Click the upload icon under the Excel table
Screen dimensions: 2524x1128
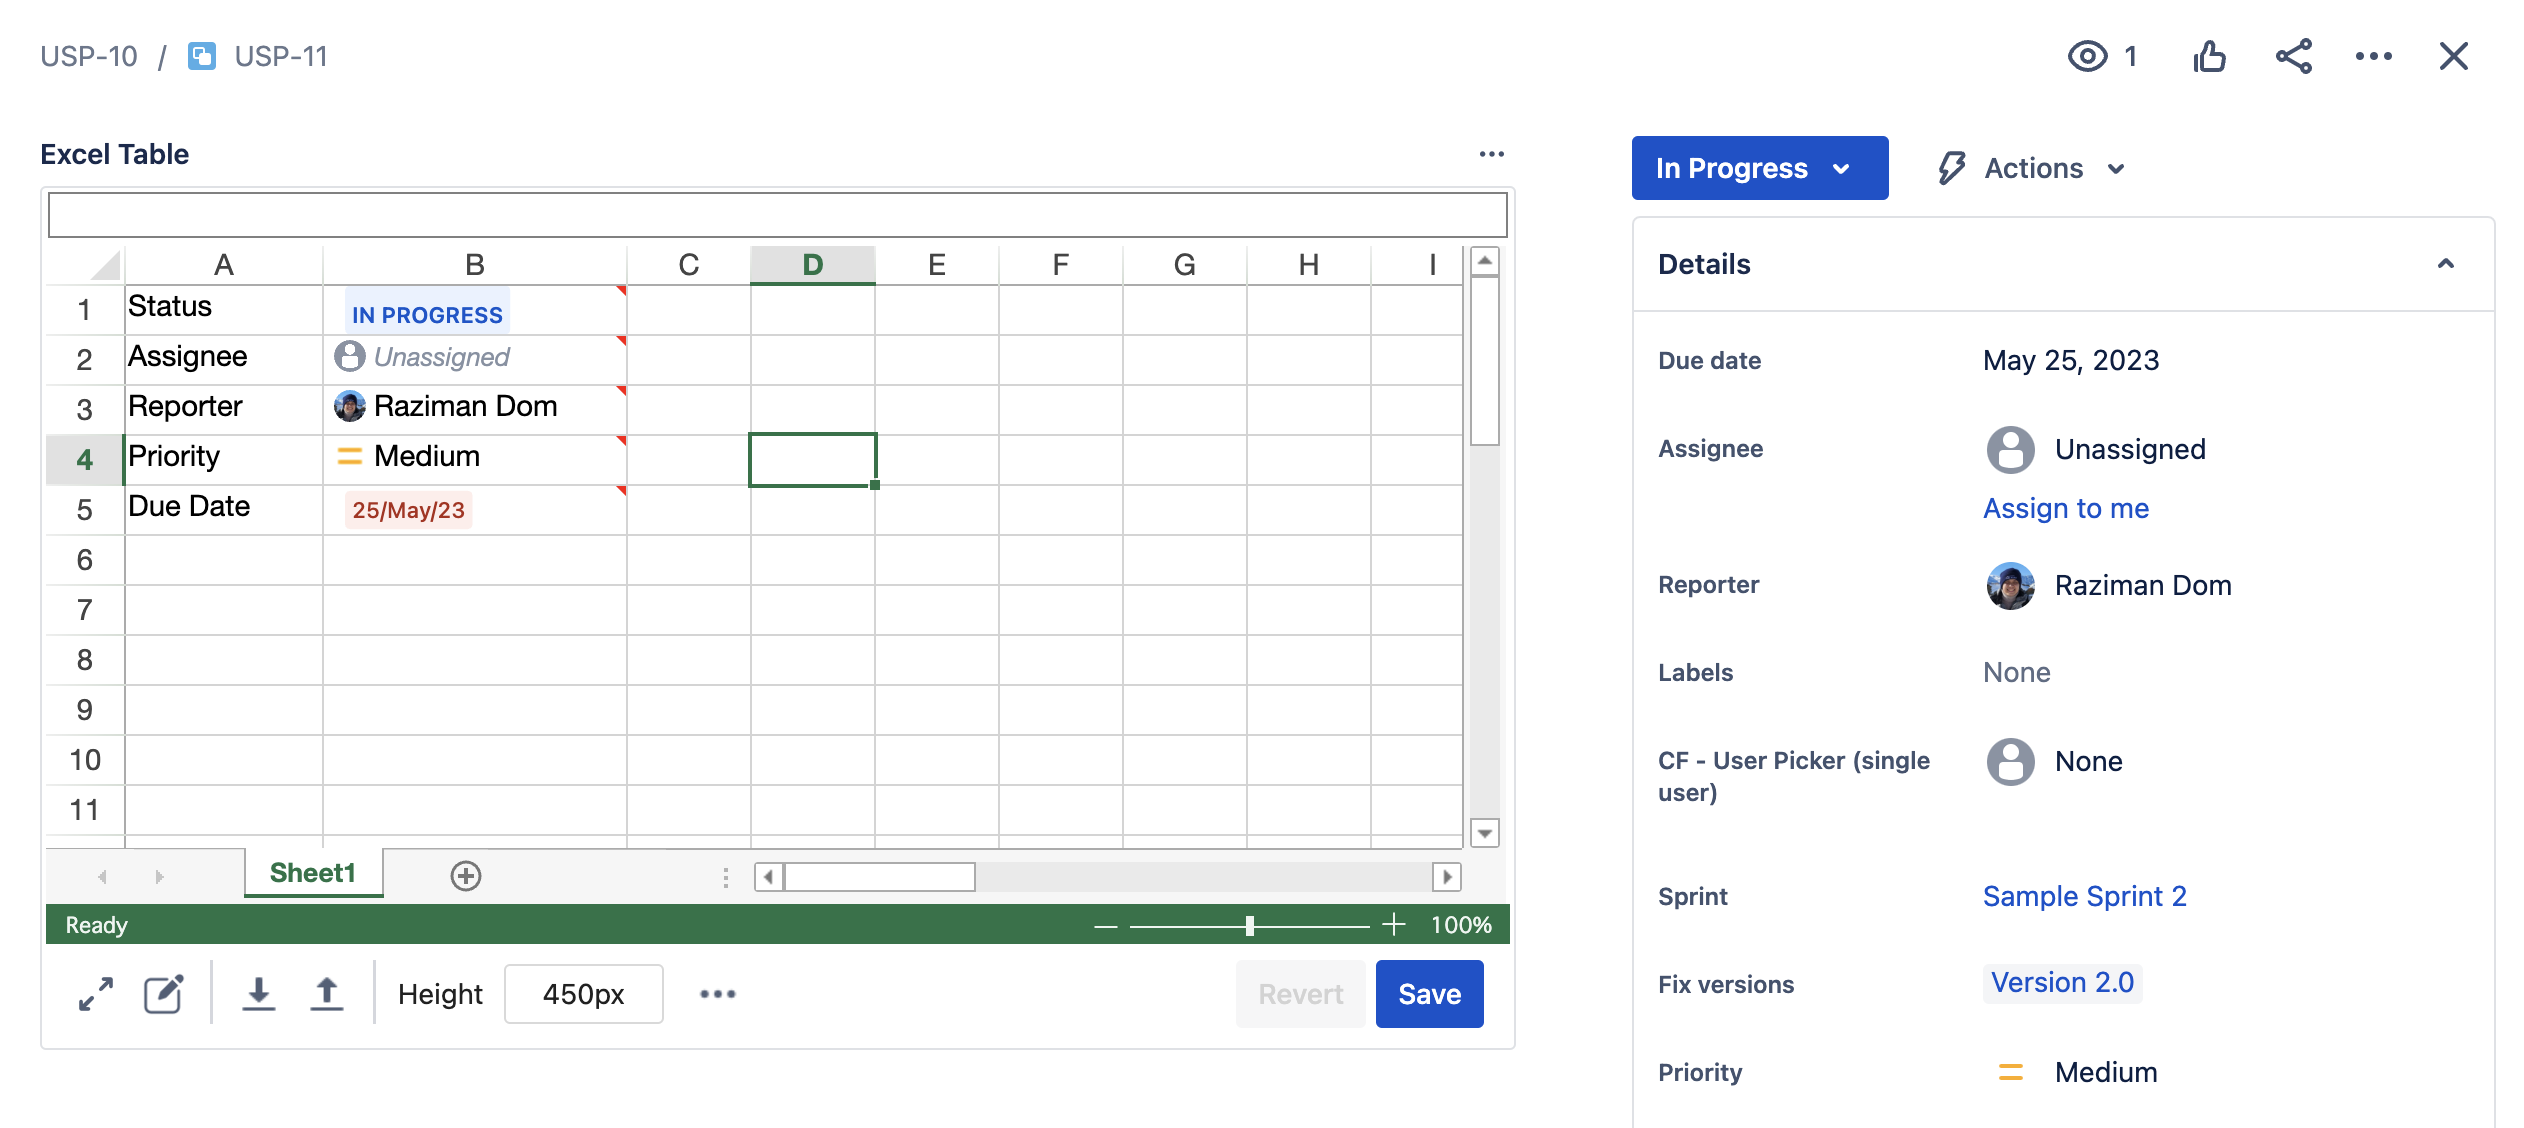coord(327,993)
